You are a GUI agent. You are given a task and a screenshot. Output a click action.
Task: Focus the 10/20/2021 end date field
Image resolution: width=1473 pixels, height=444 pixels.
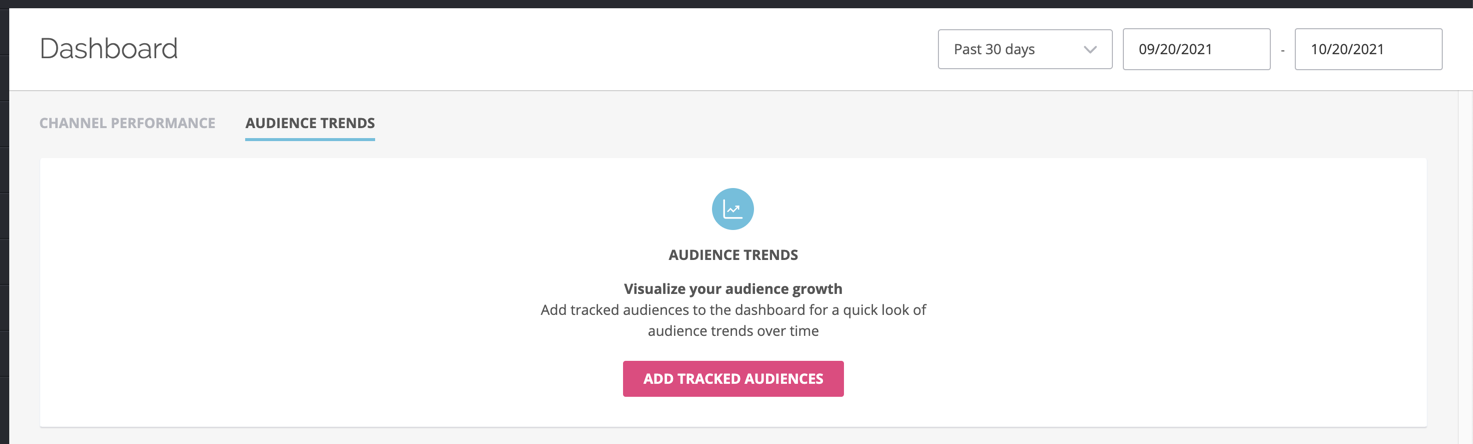(x=1368, y=49)
